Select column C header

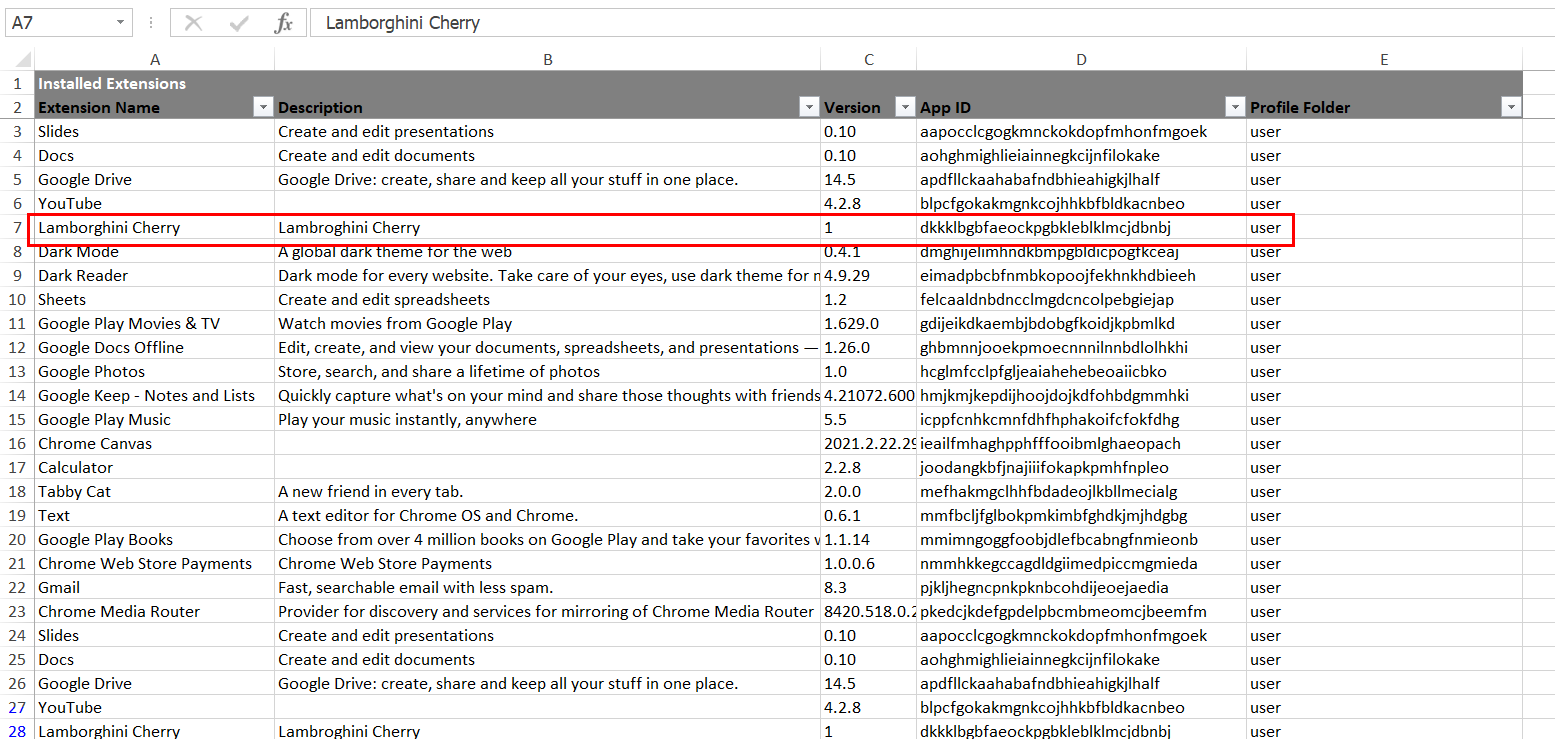tap(869, 60)
